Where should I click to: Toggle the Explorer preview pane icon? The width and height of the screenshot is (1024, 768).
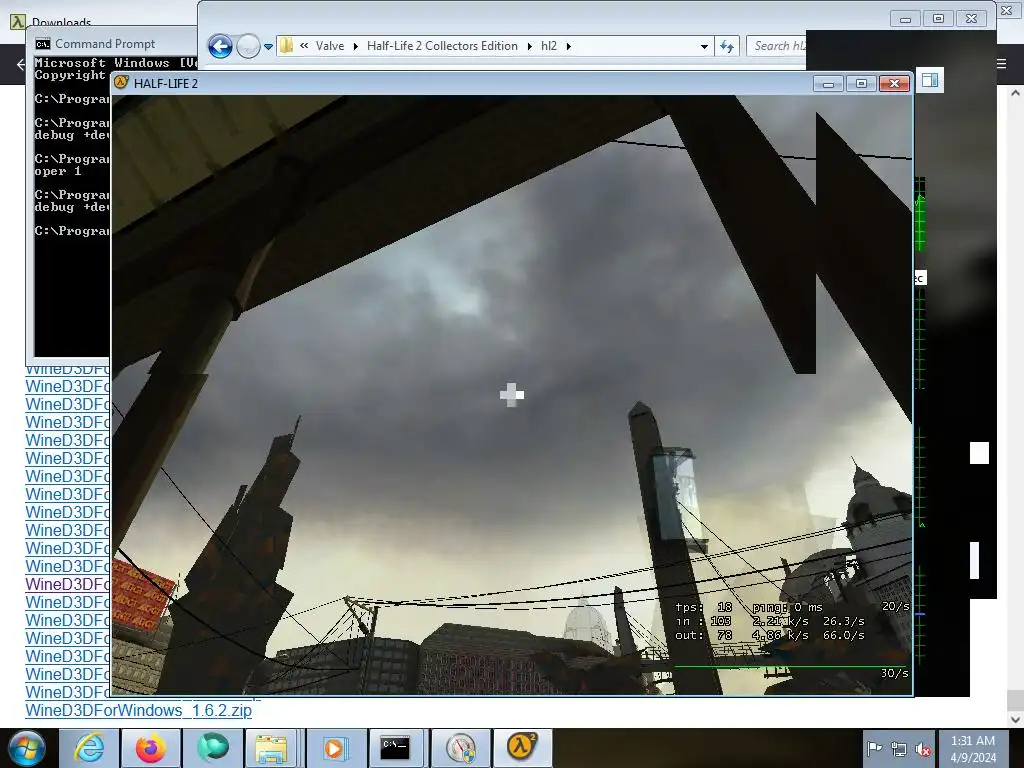click(x=930, y=80)
